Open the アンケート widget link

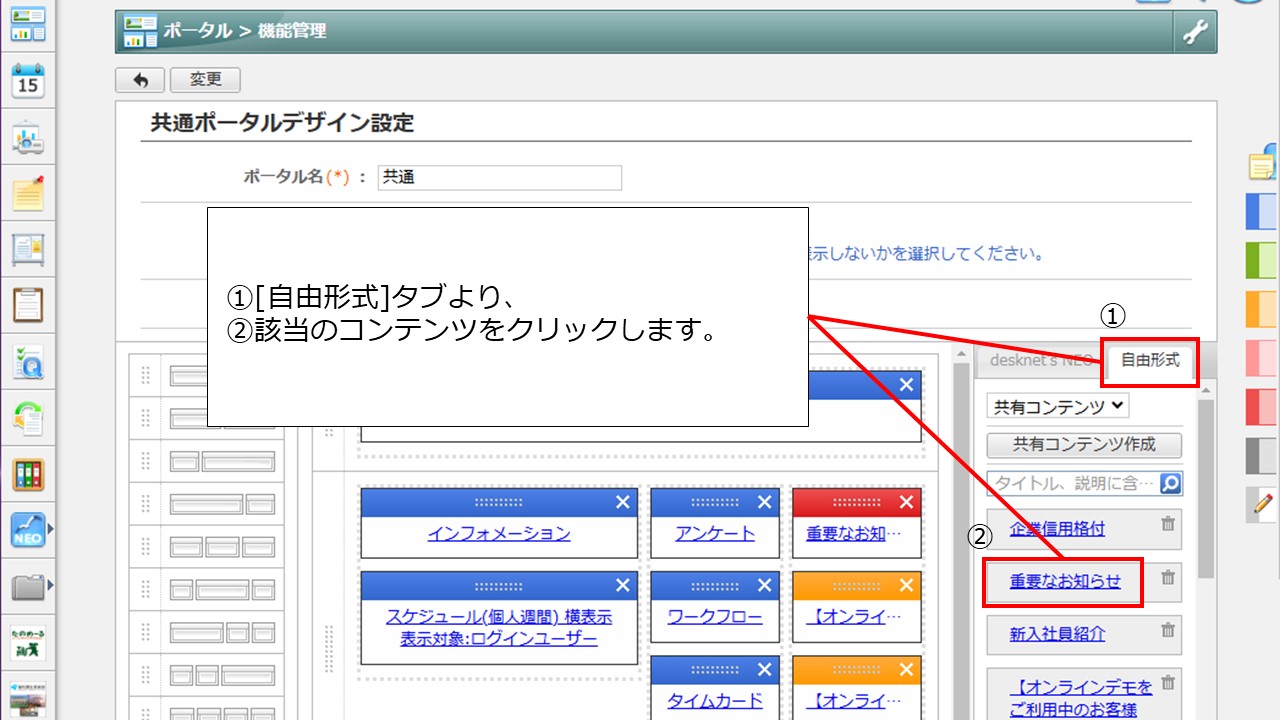click(715, 533)
